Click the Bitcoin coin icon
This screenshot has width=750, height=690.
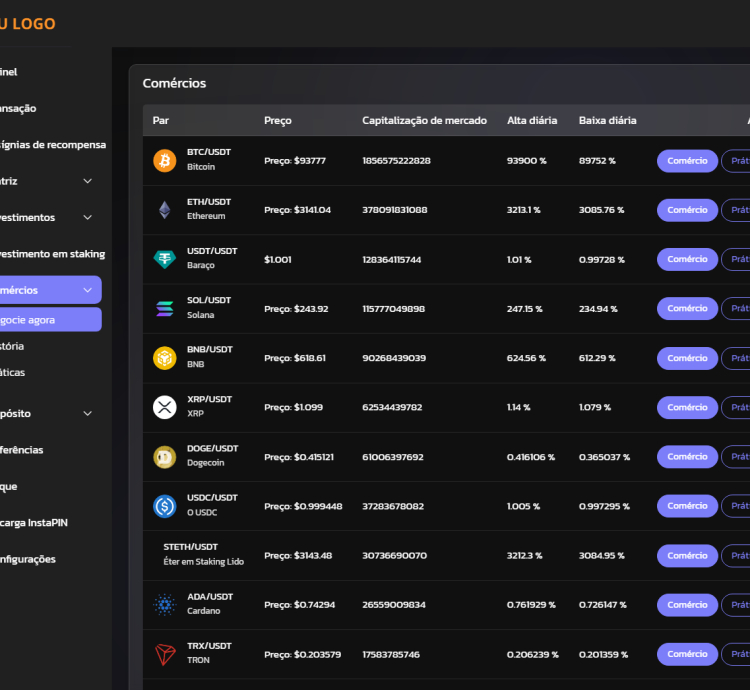click(x=165, y=160)
